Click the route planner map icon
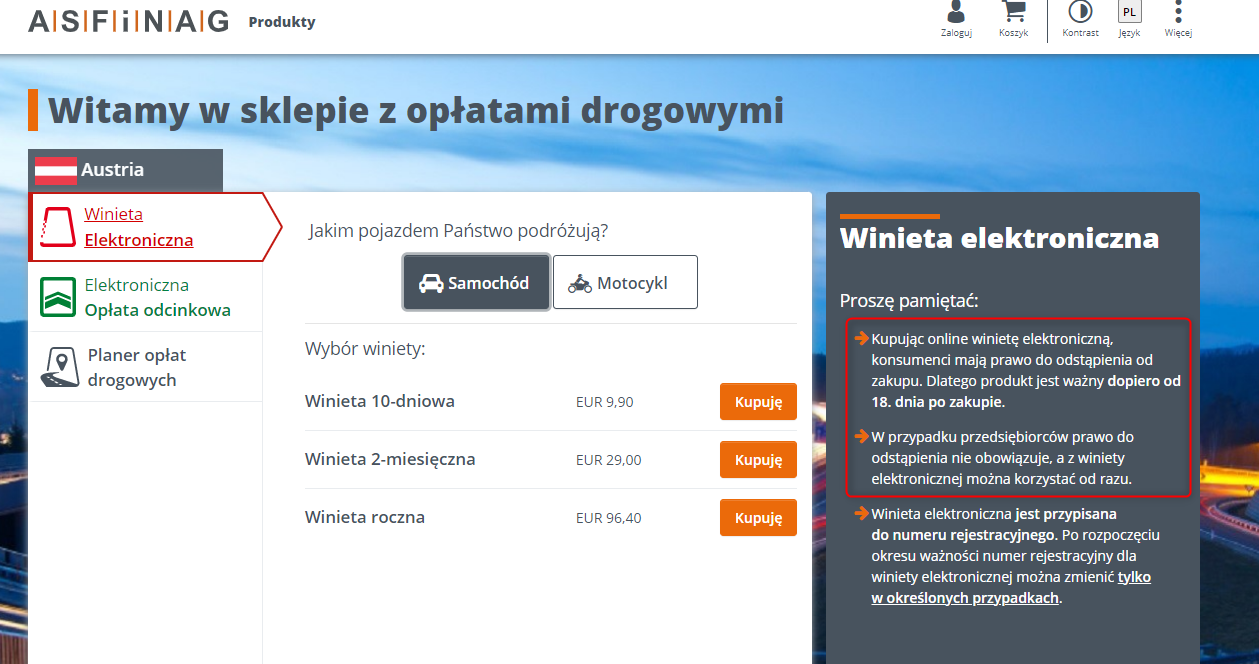Viewport: 1259px width, 664px height. tap(59, 367)
